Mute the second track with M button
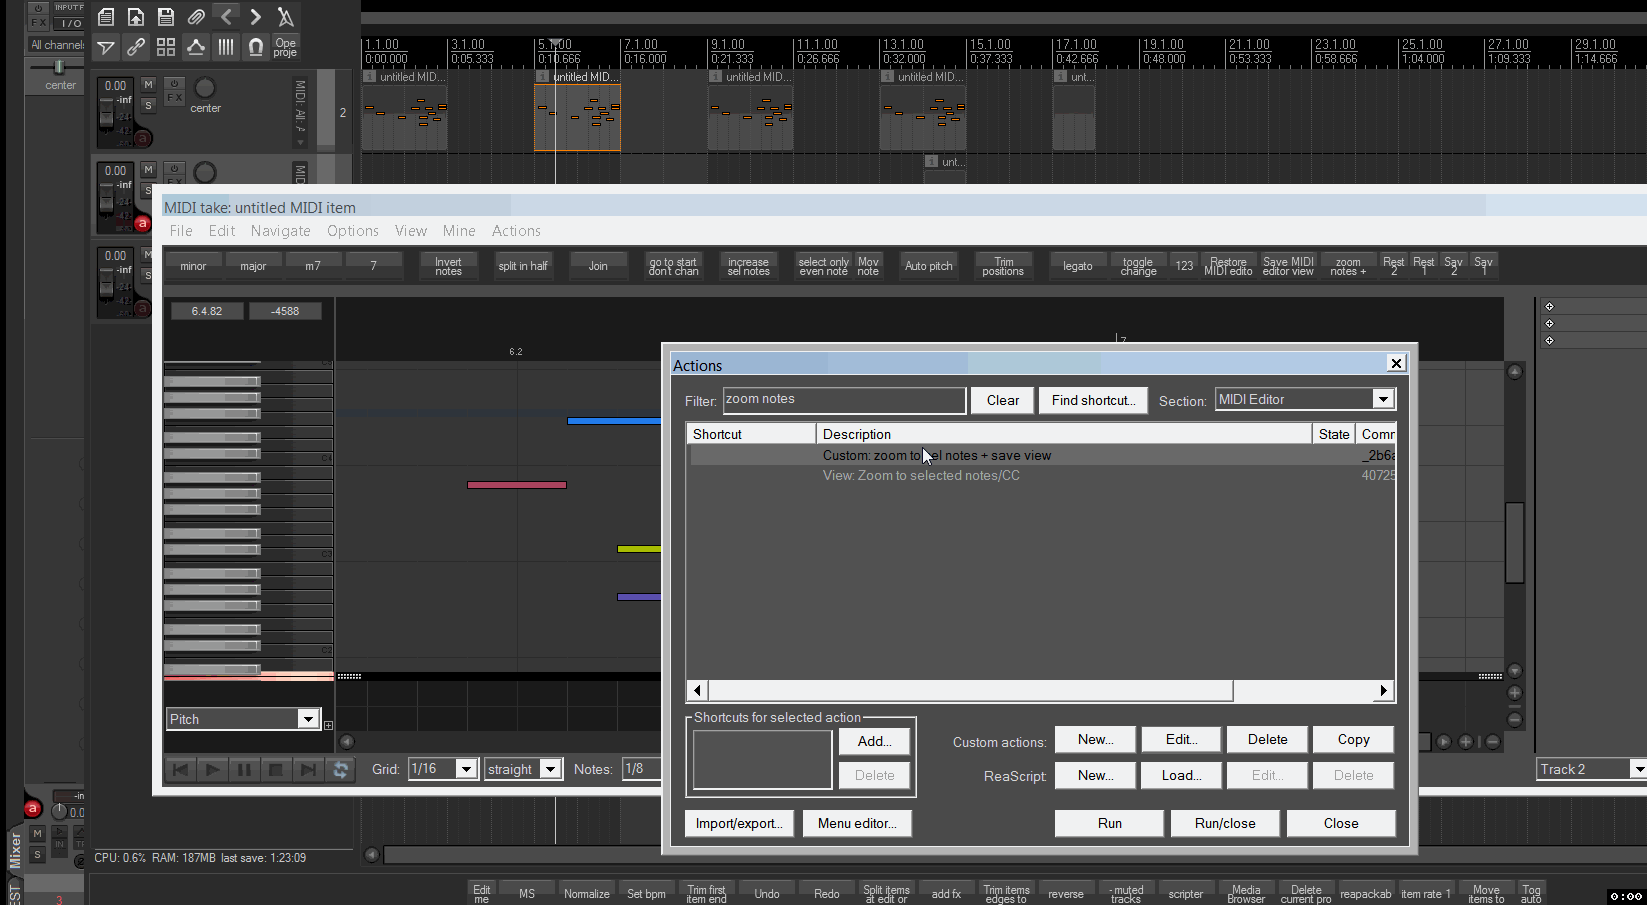Viewport: 1647px width, 905px height. pos(149,170)
